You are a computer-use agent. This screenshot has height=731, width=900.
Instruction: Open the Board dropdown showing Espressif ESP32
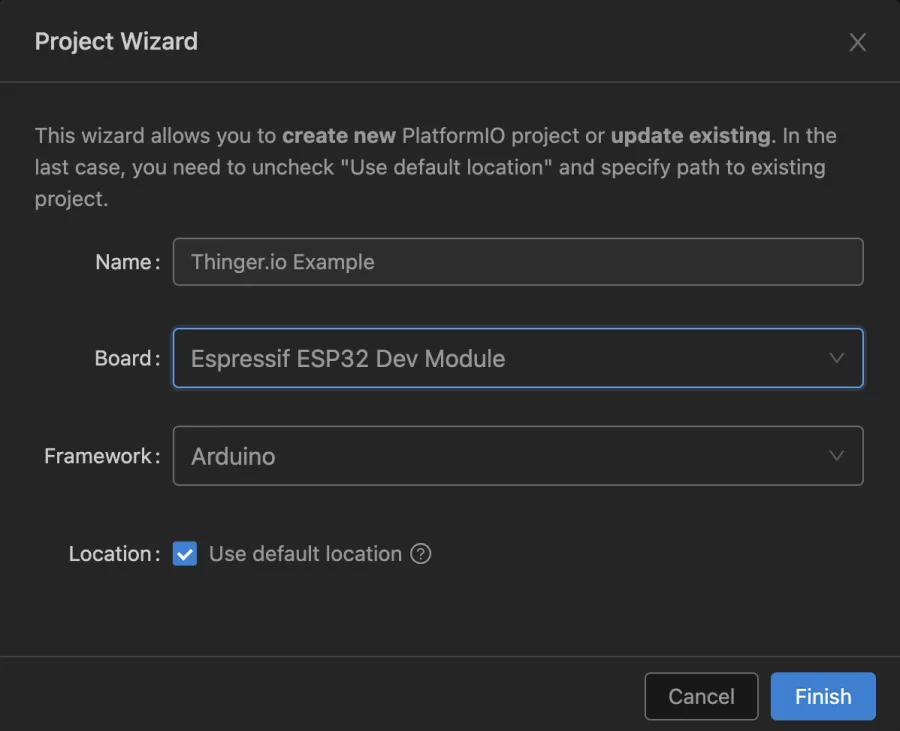coord(518,358)
